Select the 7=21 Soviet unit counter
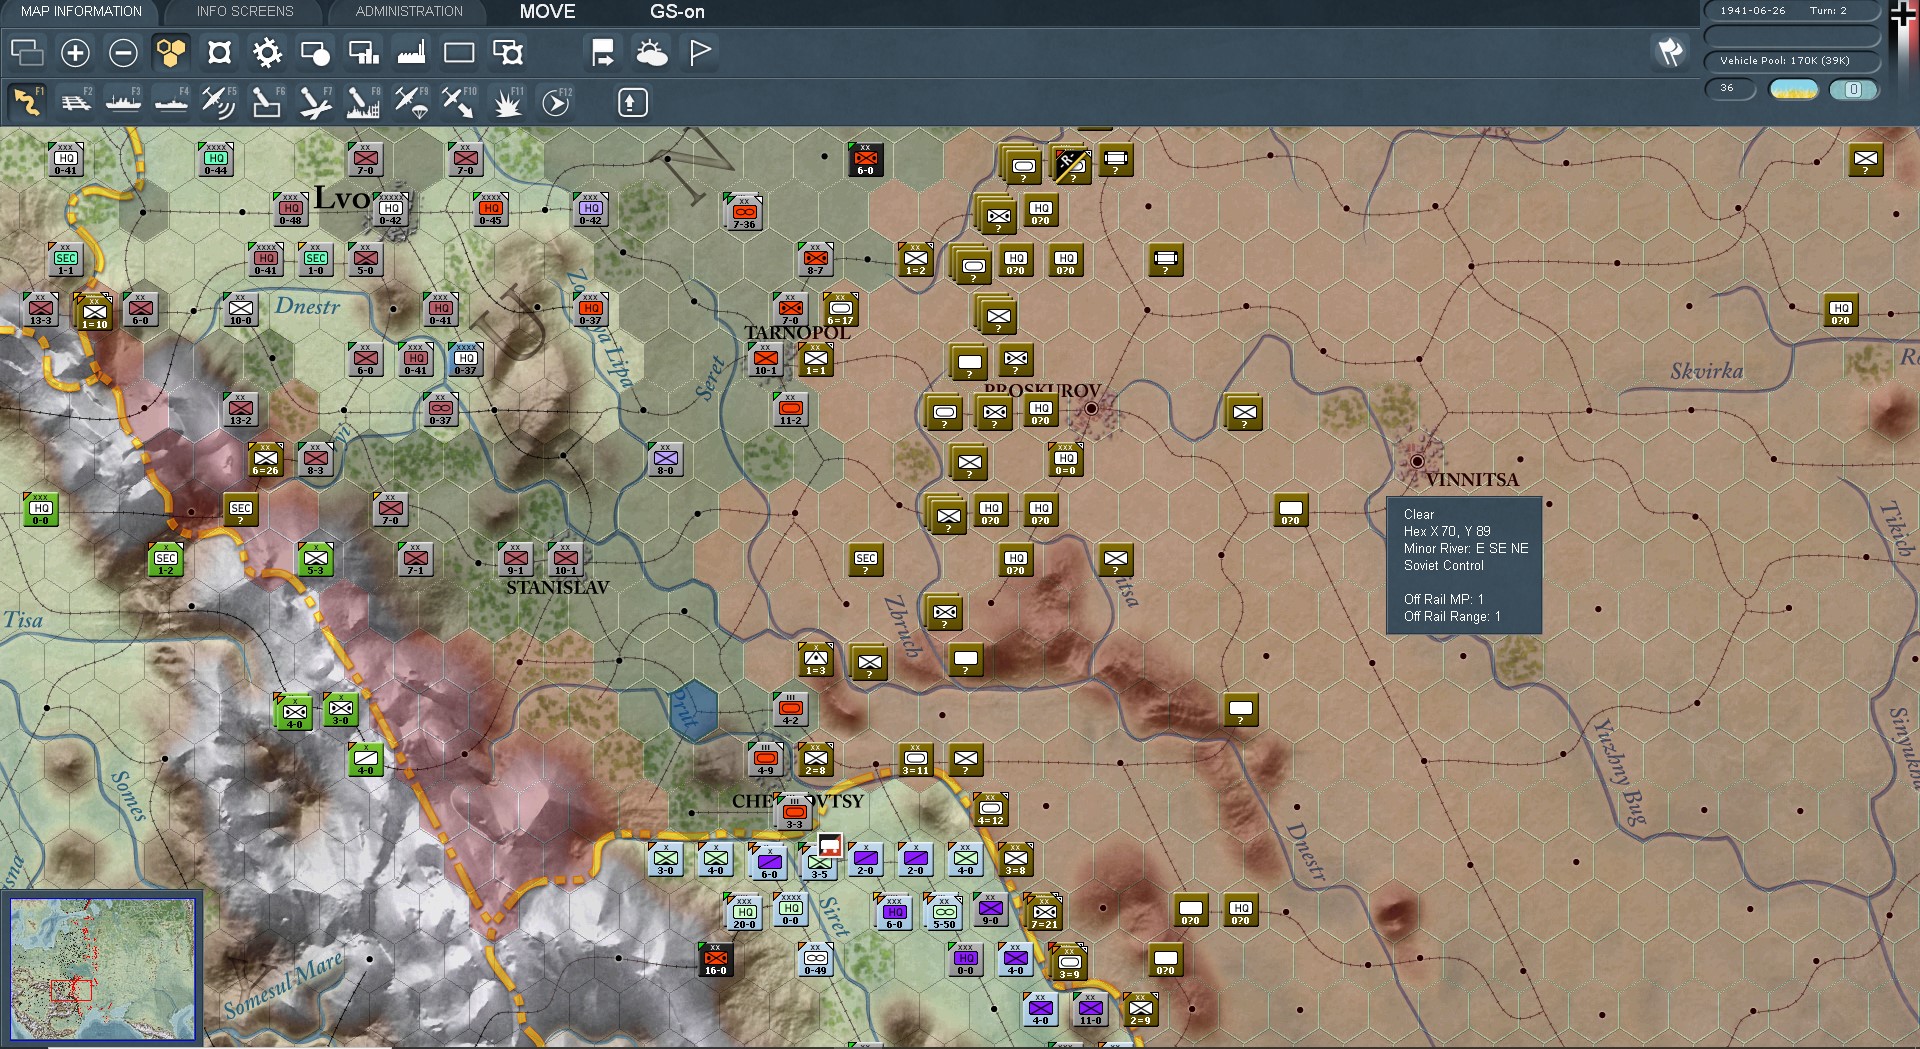This screenshot has width=1920, height=1049. click(x=1044, y=912)
